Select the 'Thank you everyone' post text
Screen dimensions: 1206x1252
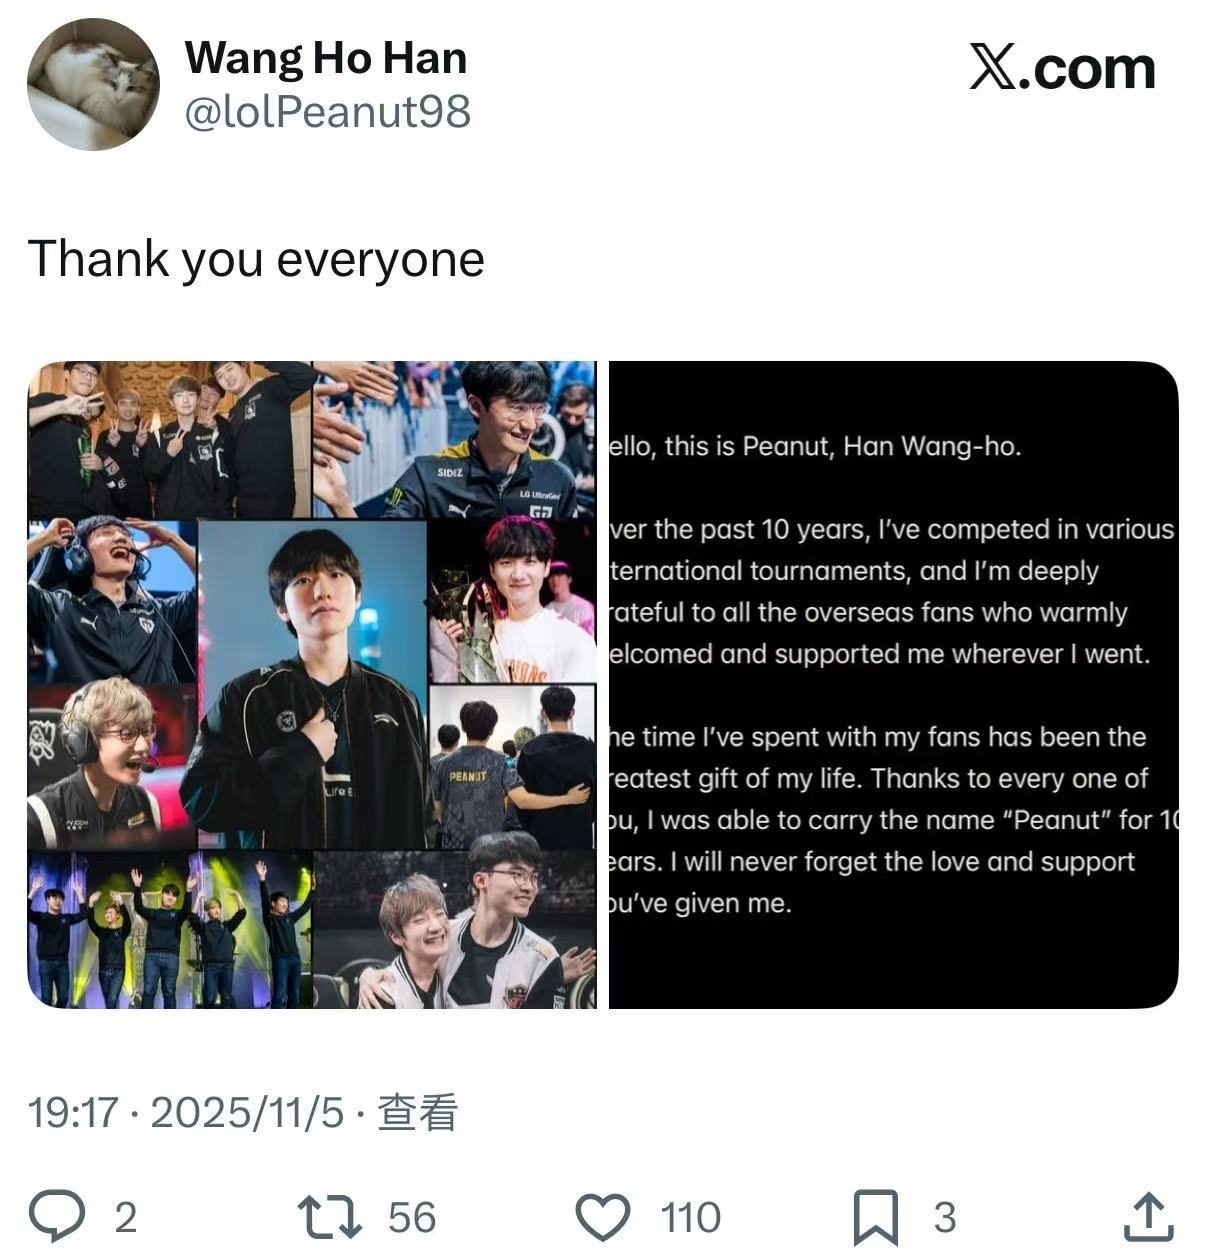(x=256, y=259)
